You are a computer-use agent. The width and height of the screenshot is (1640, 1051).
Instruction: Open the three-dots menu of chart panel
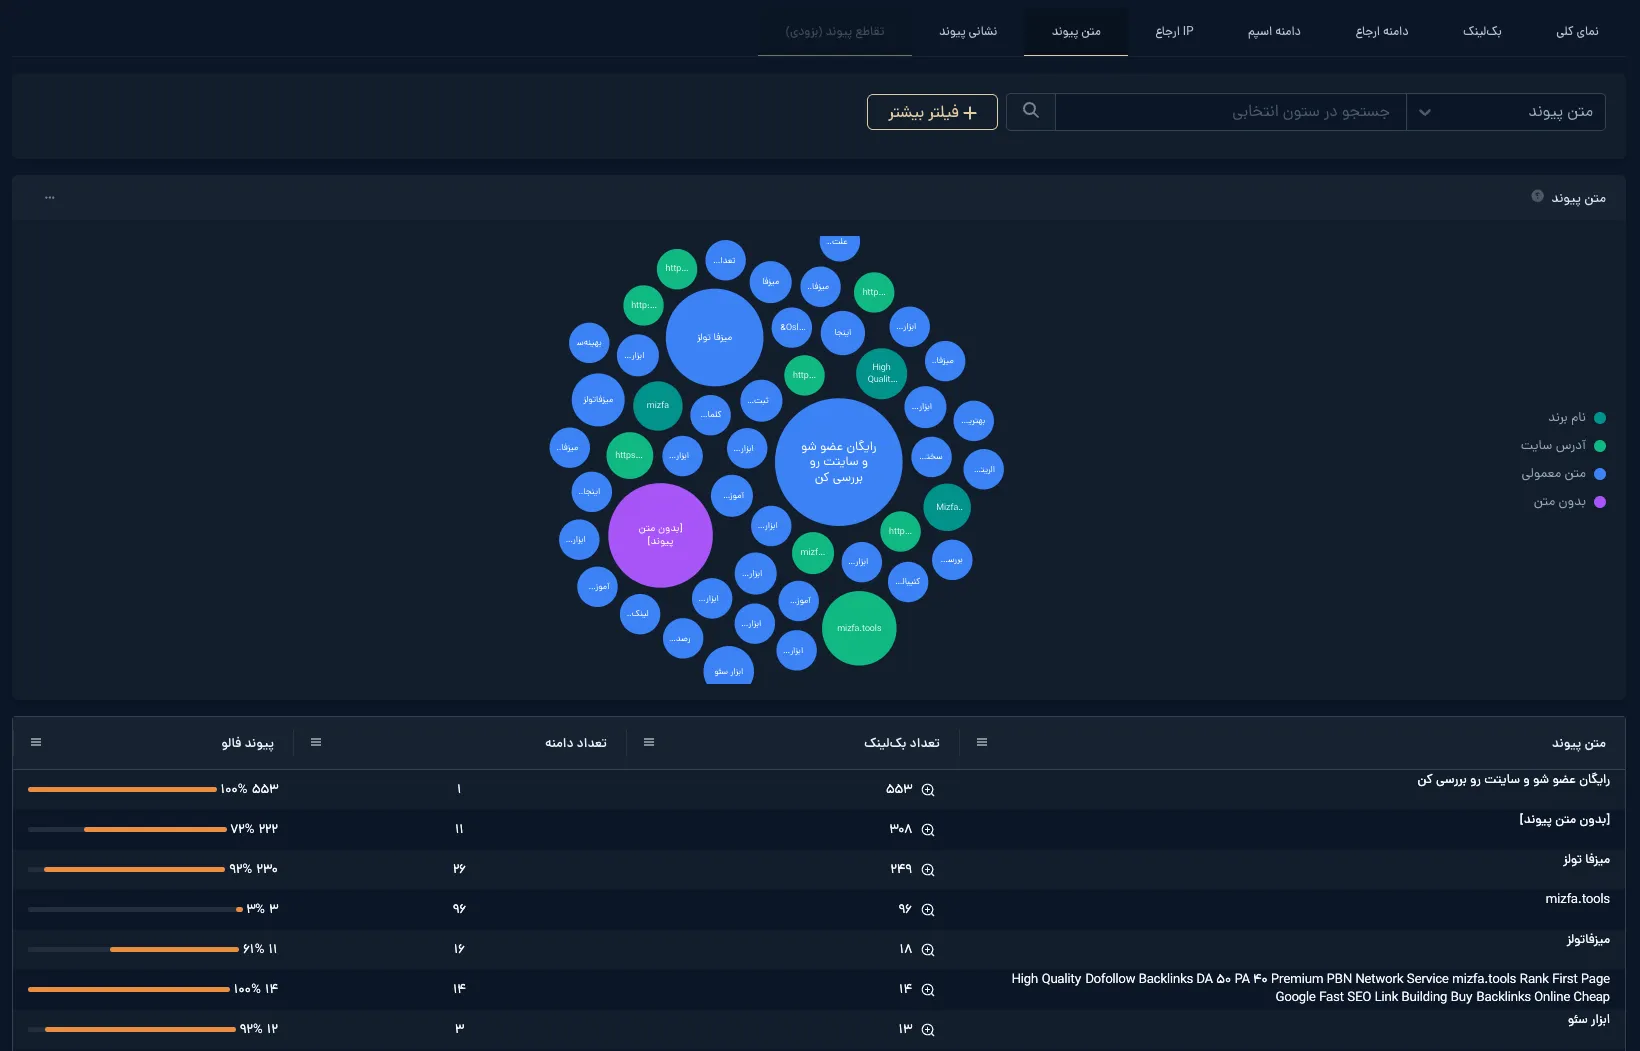pyautogui.click(x=49, y=197)
